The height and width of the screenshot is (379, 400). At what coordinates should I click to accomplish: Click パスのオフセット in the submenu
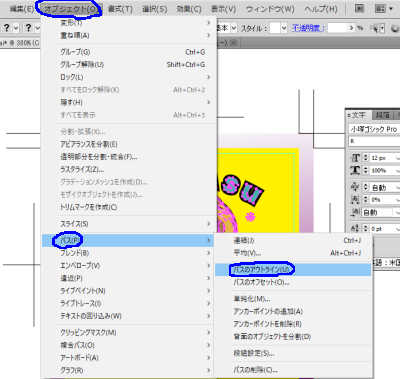click(x=261, y=282)
